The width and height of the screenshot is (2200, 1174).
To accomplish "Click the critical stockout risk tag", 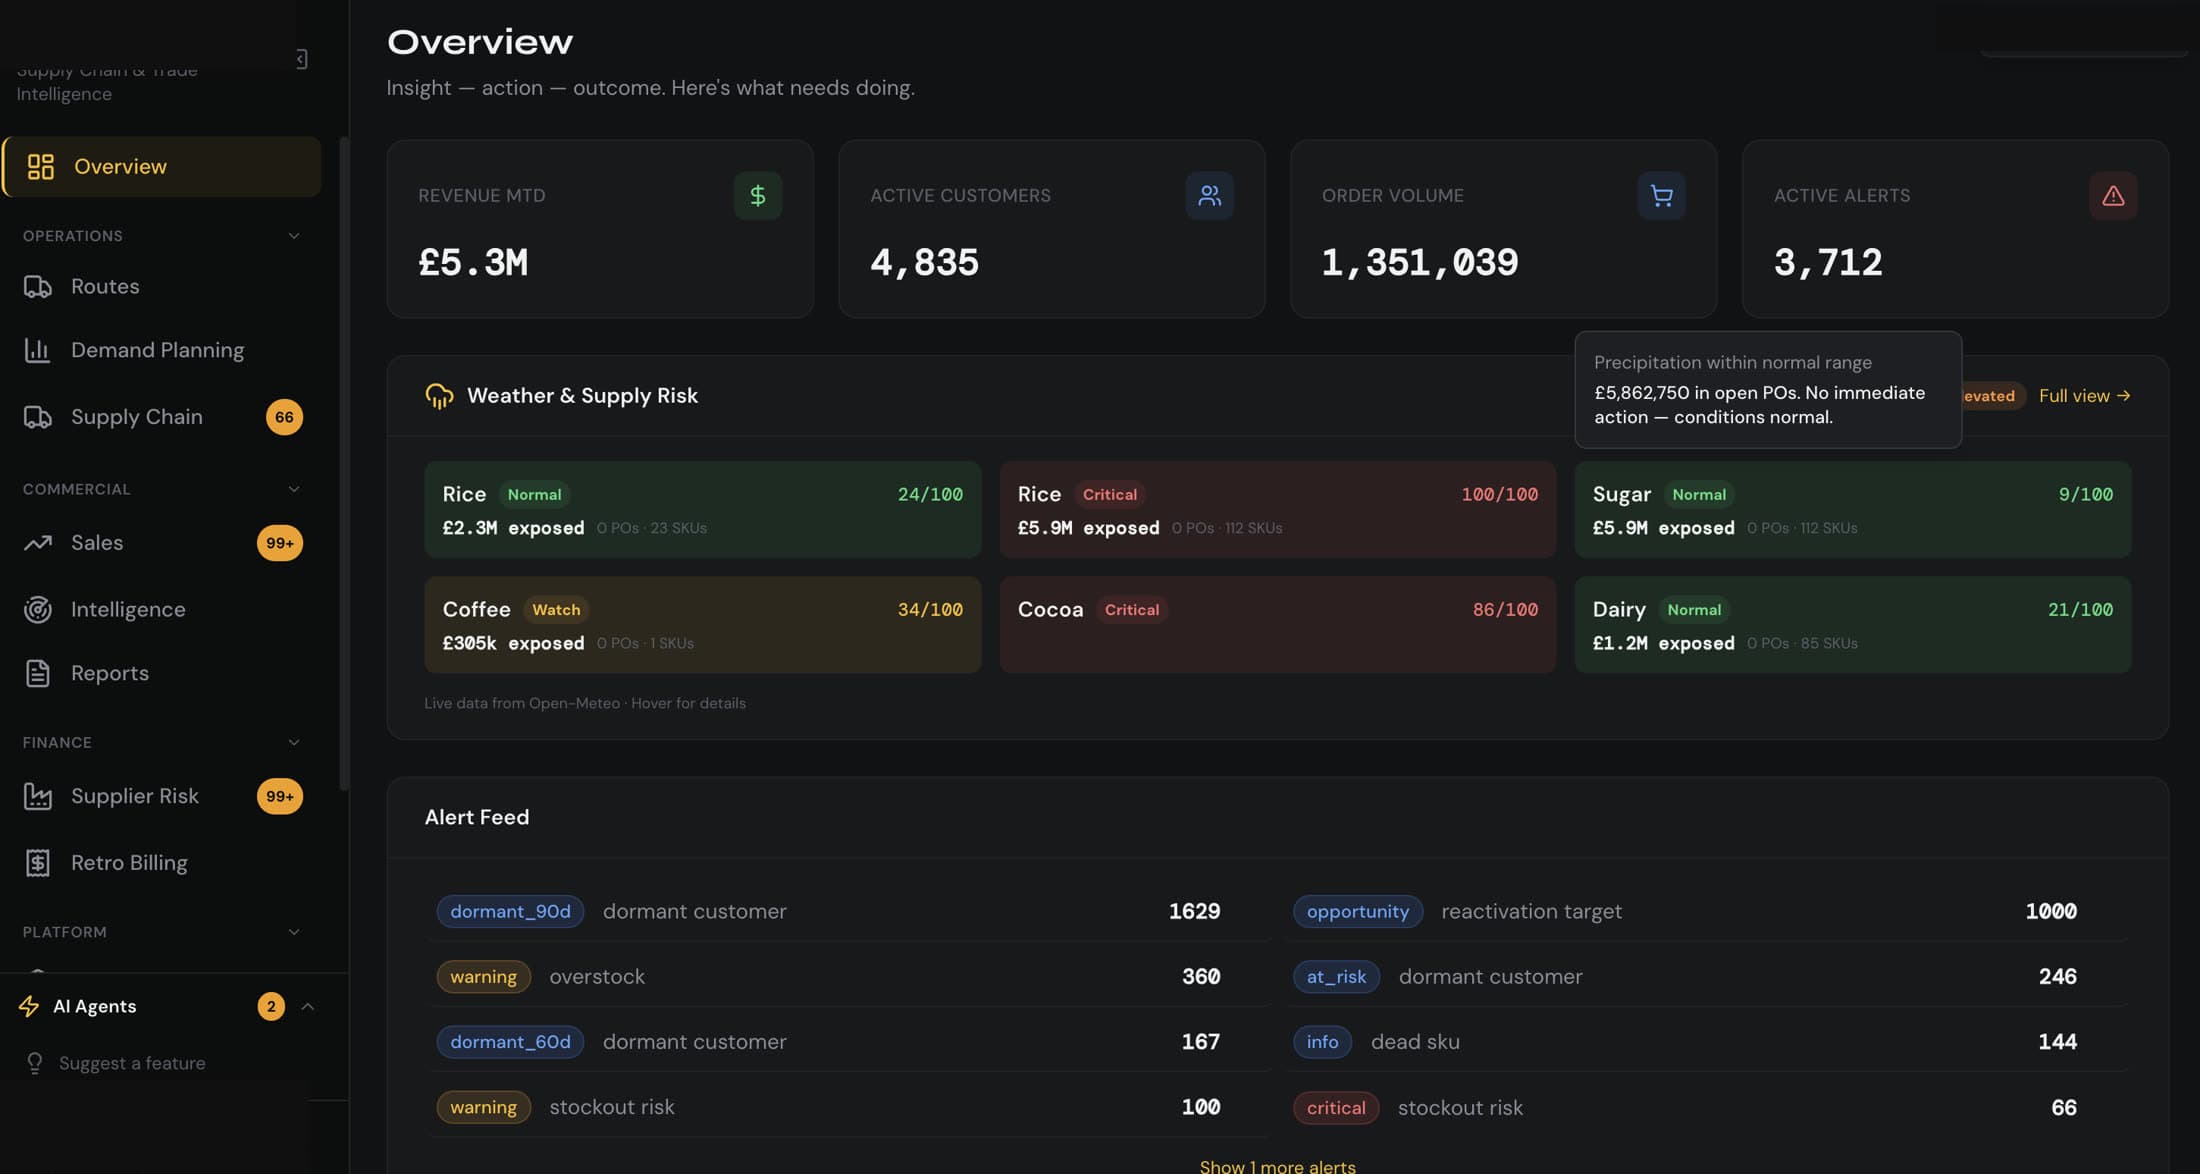I will [1336, 1107].
